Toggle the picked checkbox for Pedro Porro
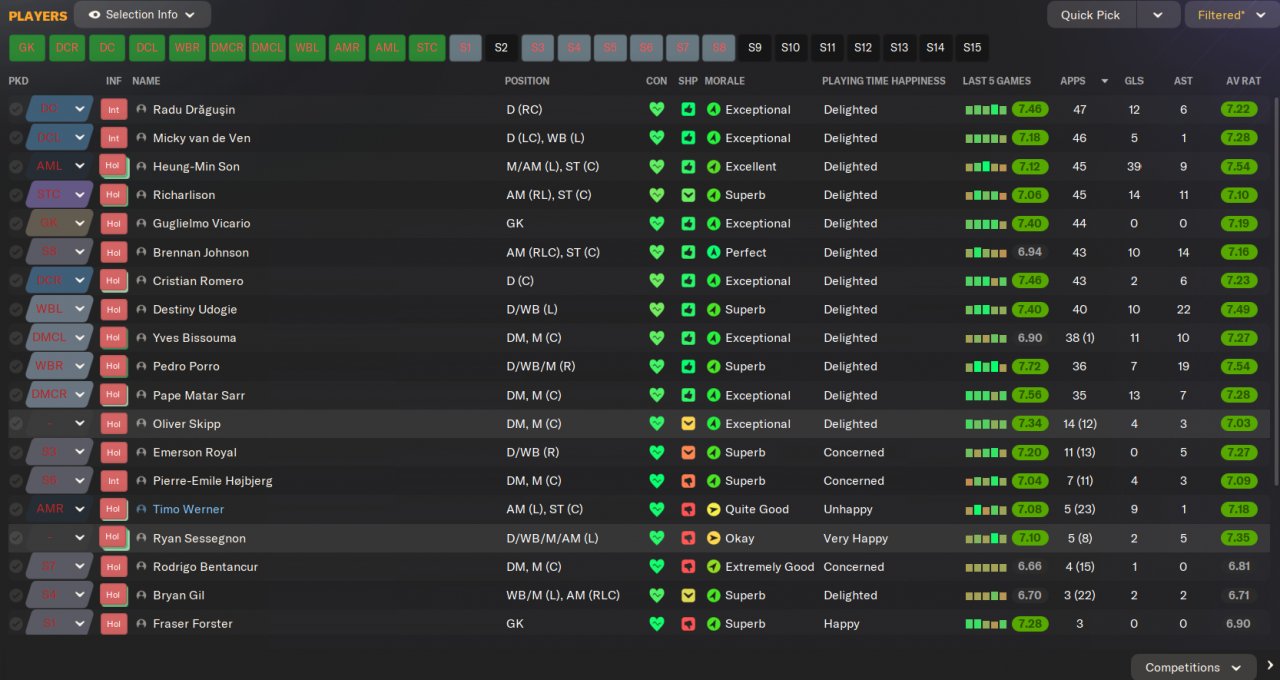The image size is (1280, 680). (15, 367)
